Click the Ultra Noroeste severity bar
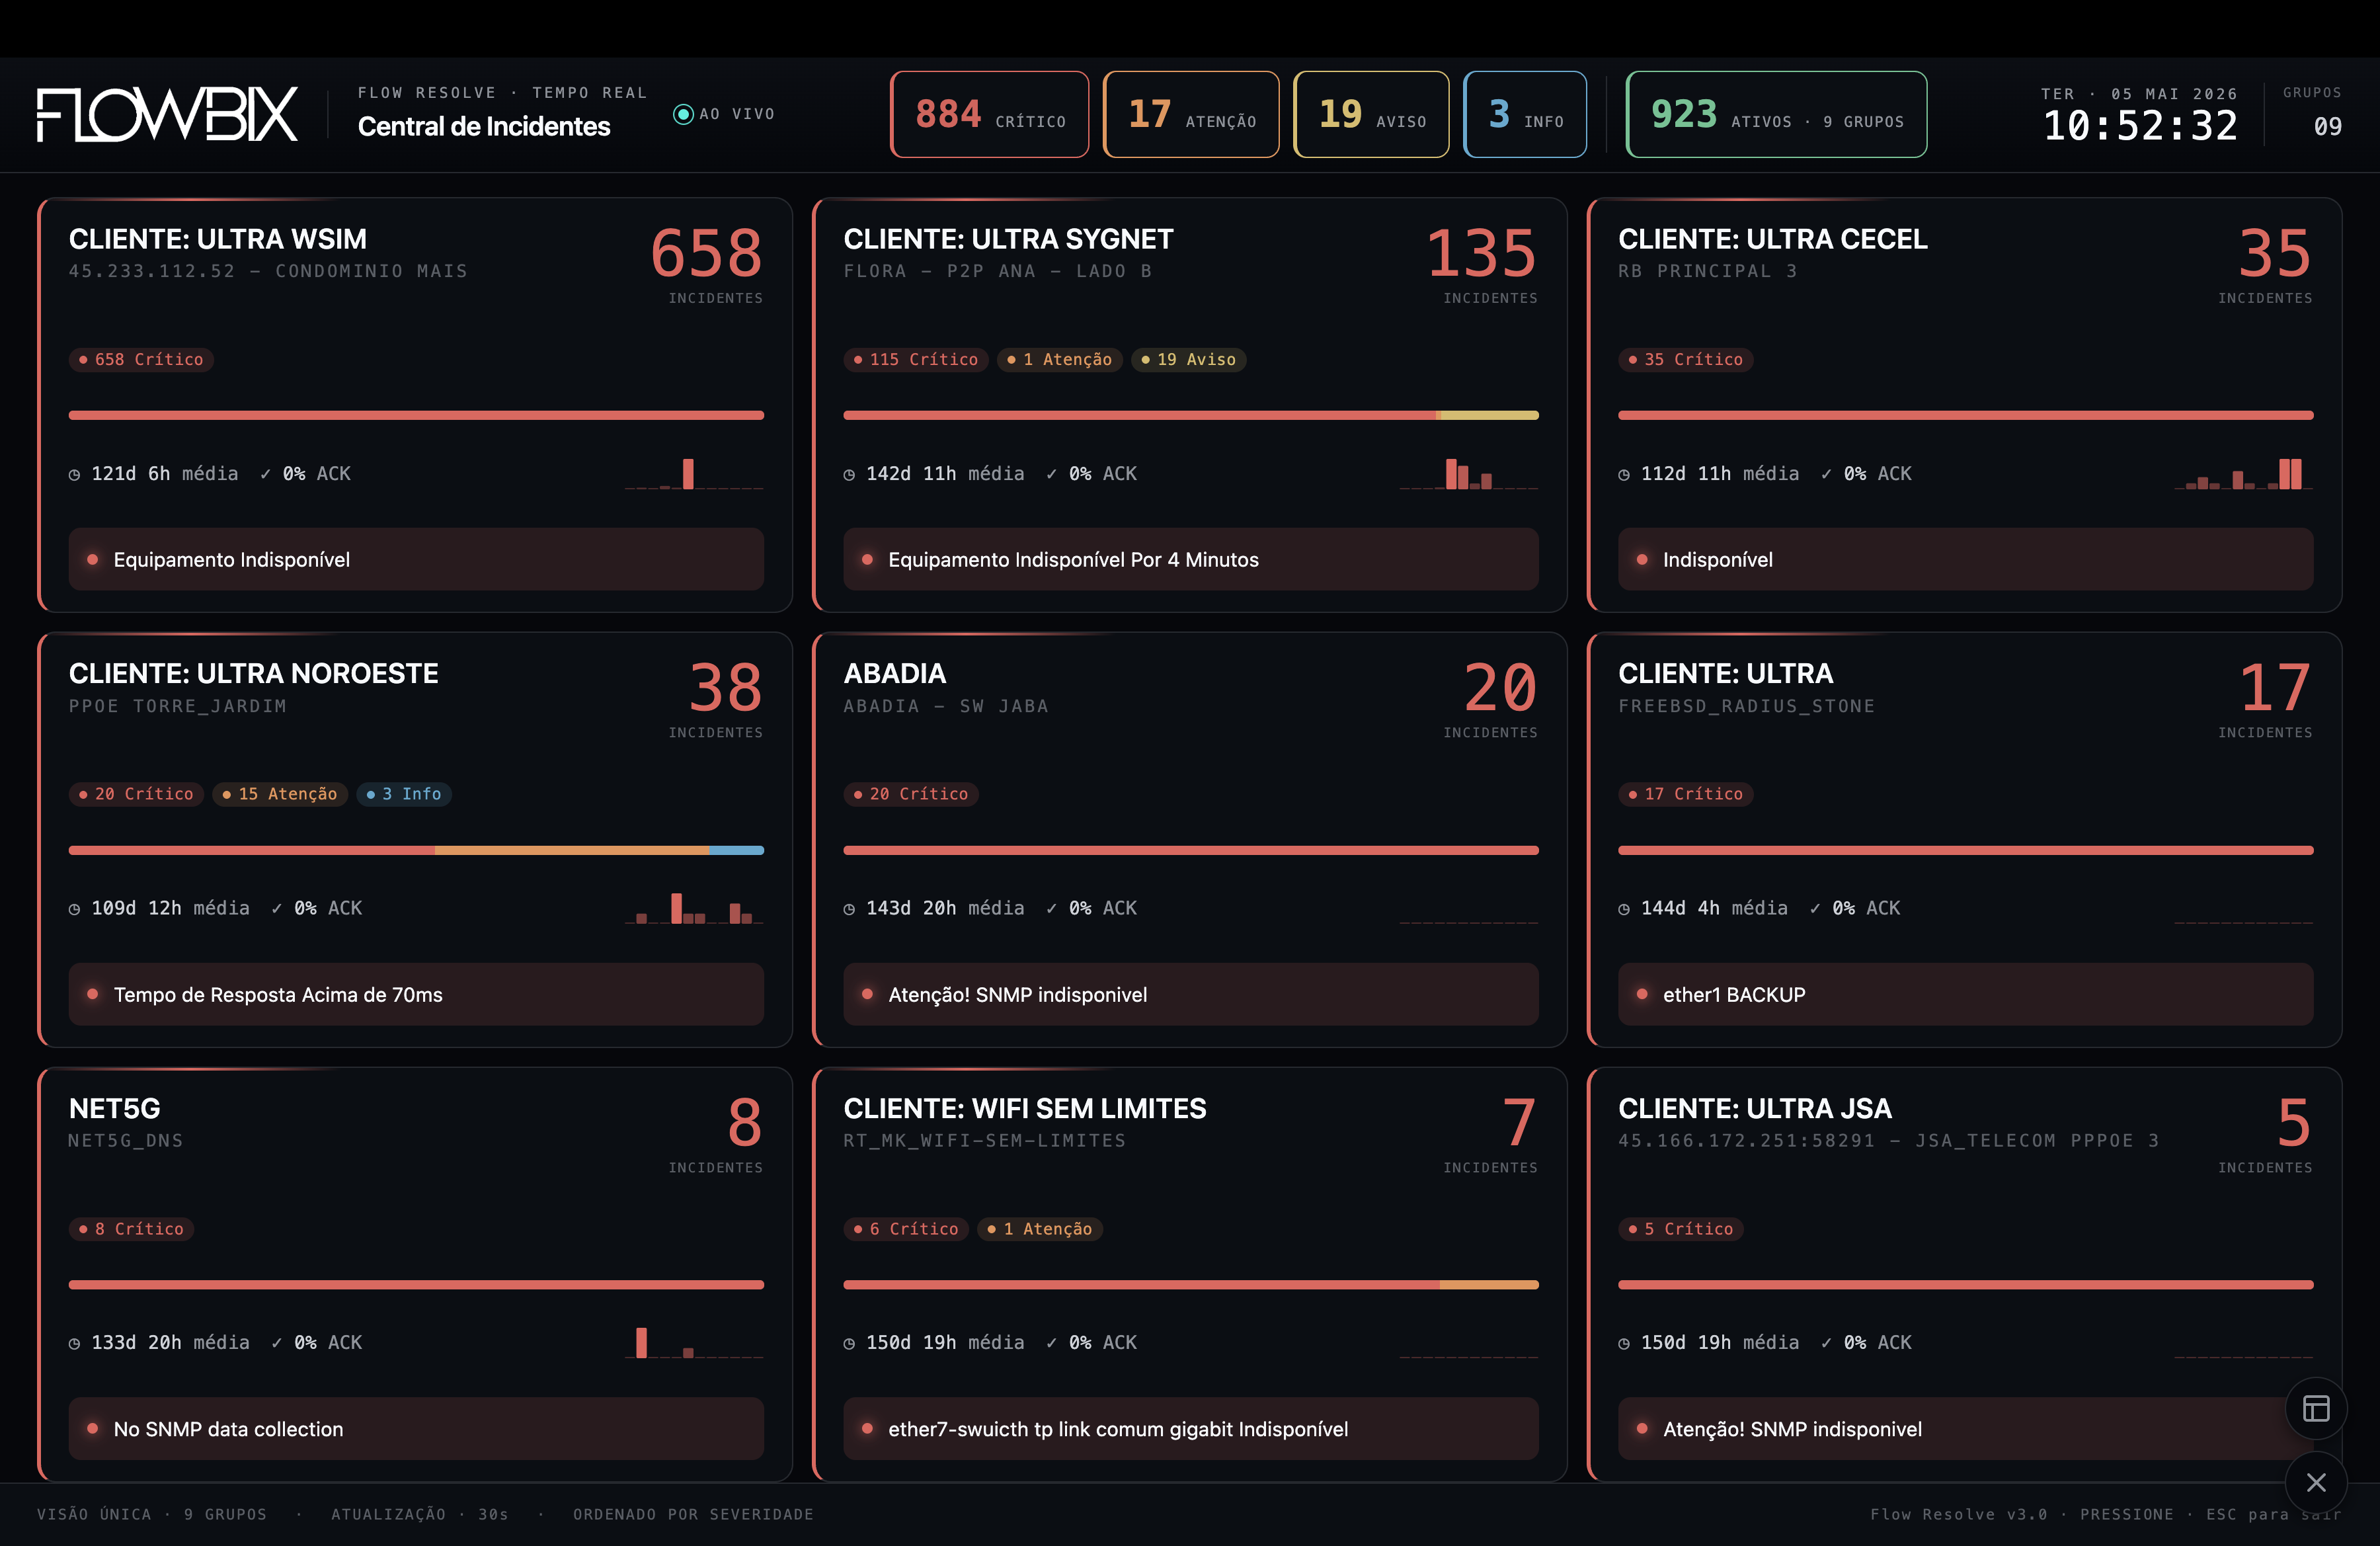 click(x=416, y=850)
